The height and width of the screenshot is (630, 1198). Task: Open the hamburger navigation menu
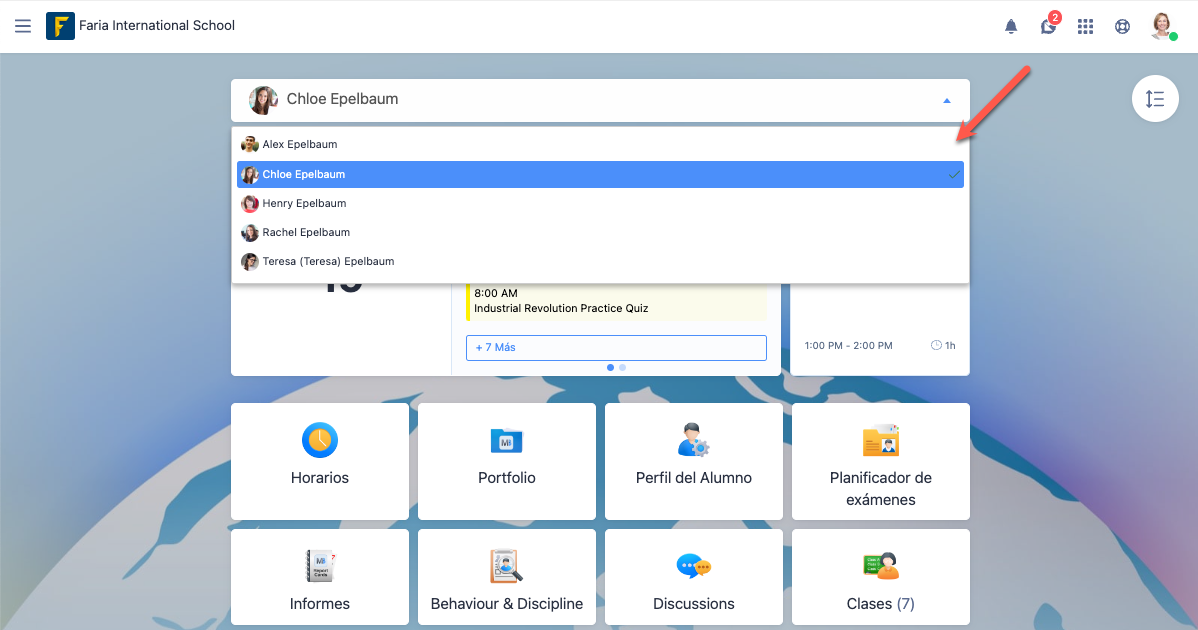pos(23,26)
